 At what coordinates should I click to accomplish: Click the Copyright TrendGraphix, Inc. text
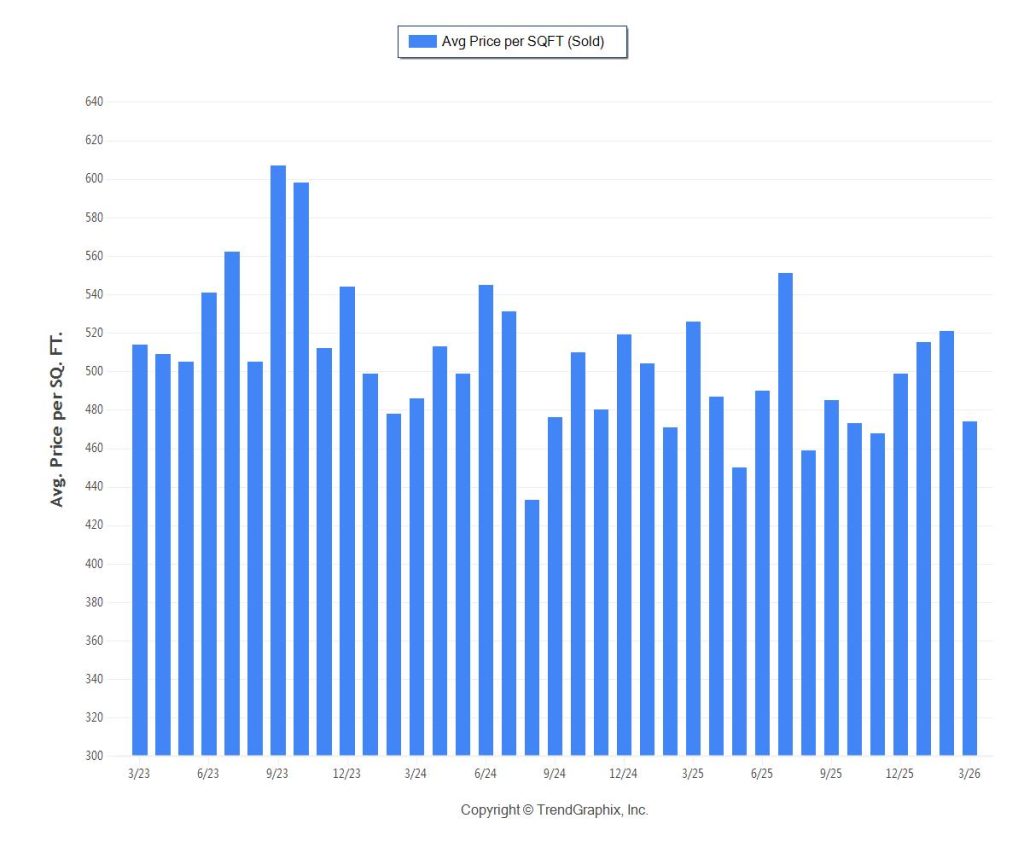click(x=554, y=811)
